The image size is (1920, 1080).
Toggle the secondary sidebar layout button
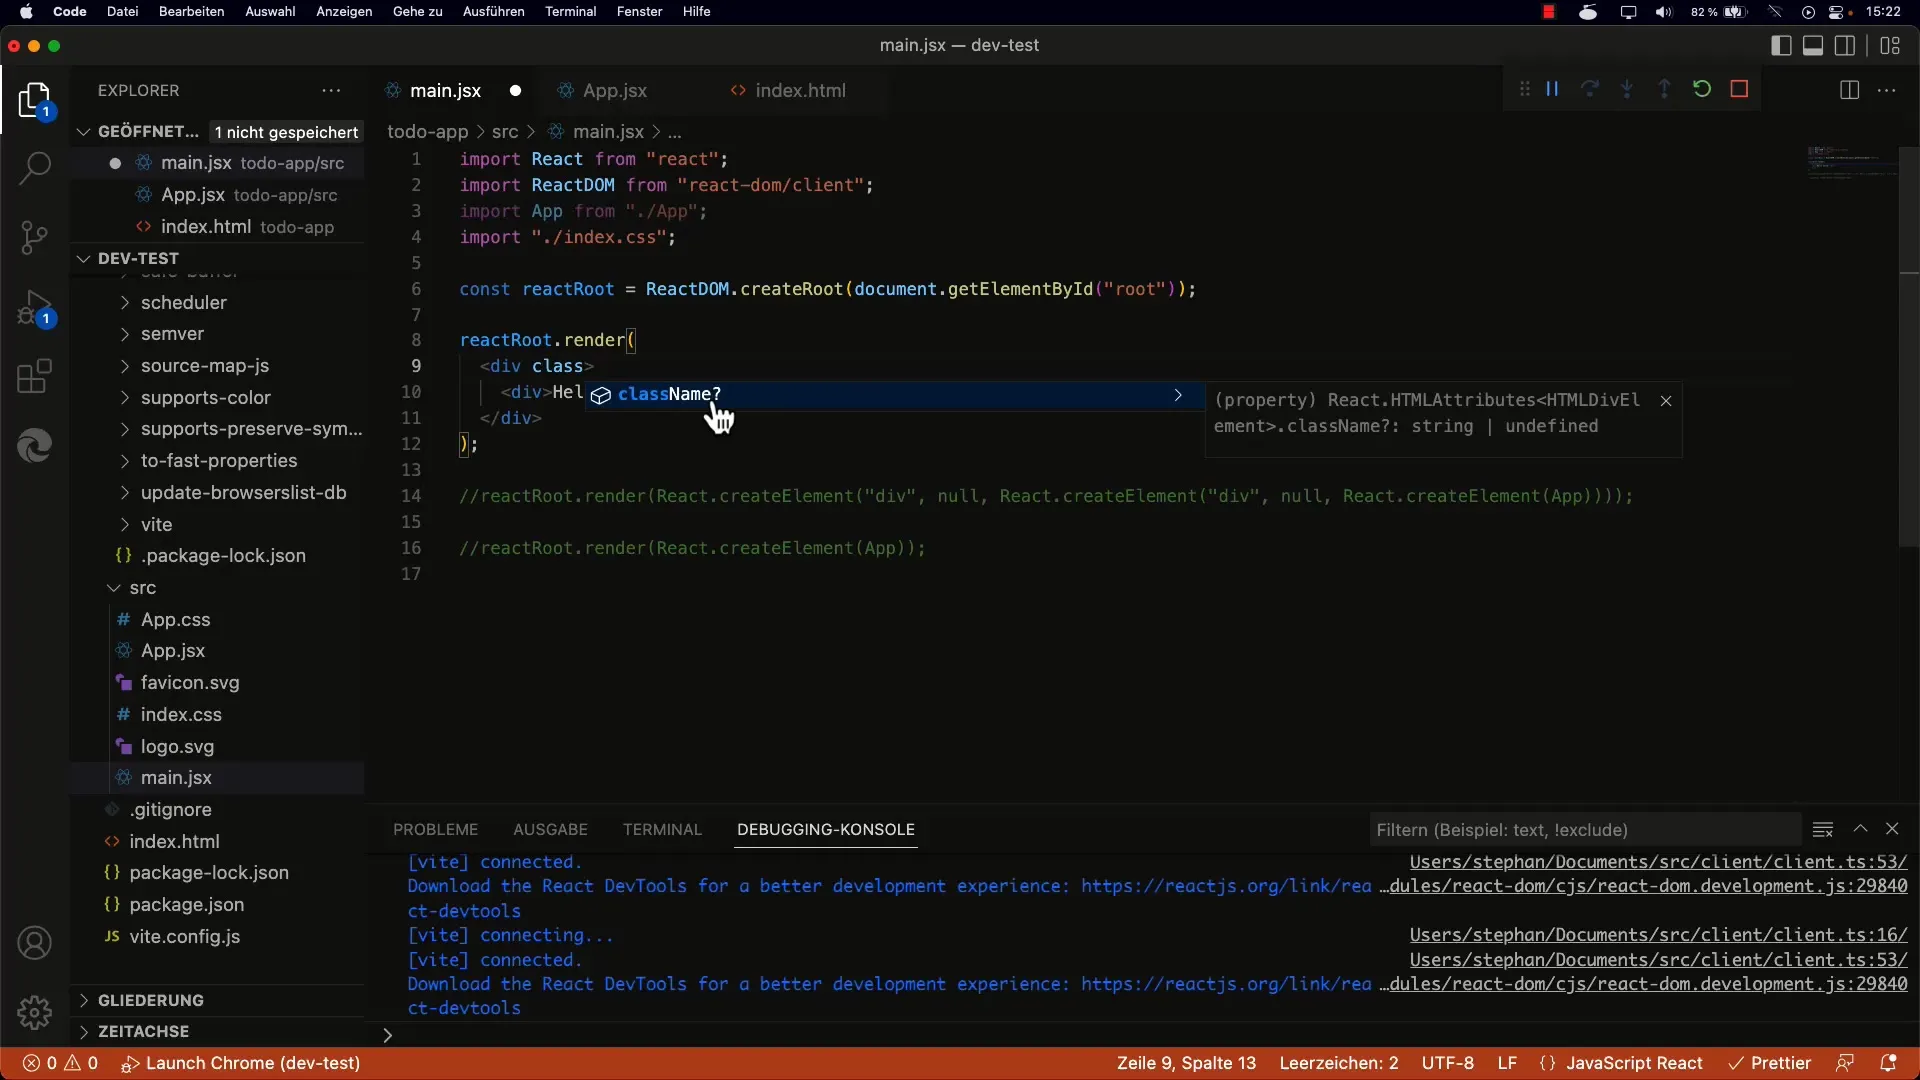1845,45
